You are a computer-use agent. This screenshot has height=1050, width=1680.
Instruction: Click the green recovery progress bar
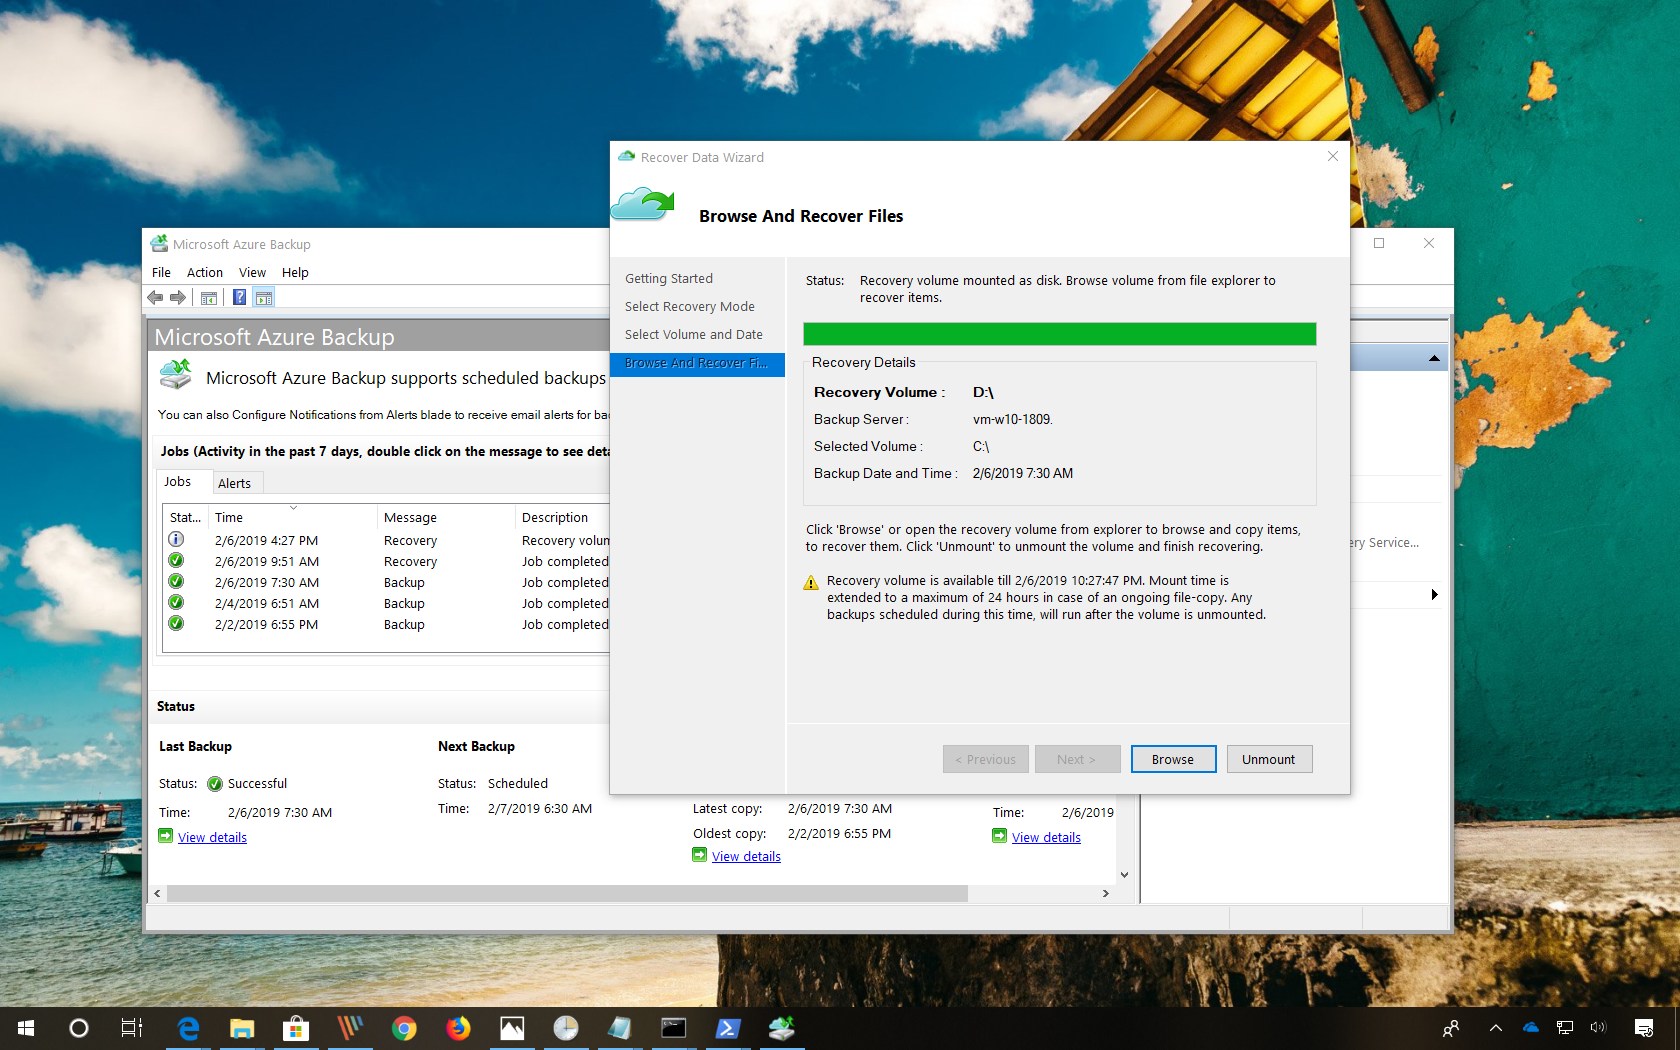(x=1060, y=334)
